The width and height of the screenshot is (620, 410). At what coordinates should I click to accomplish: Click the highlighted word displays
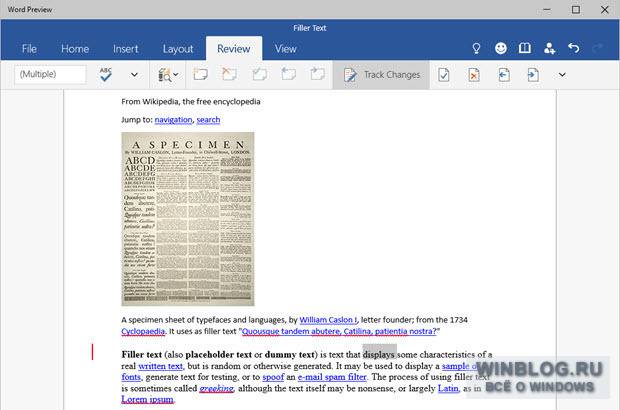379,354
